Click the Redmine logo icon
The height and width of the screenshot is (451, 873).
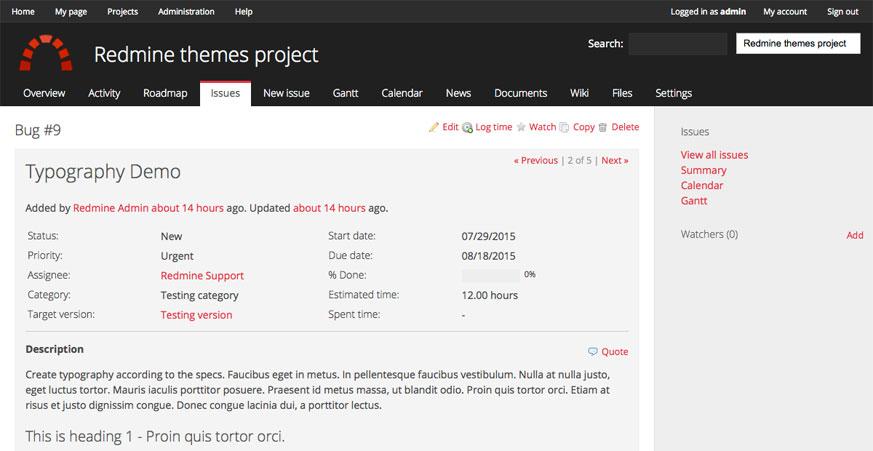point(45,53)
